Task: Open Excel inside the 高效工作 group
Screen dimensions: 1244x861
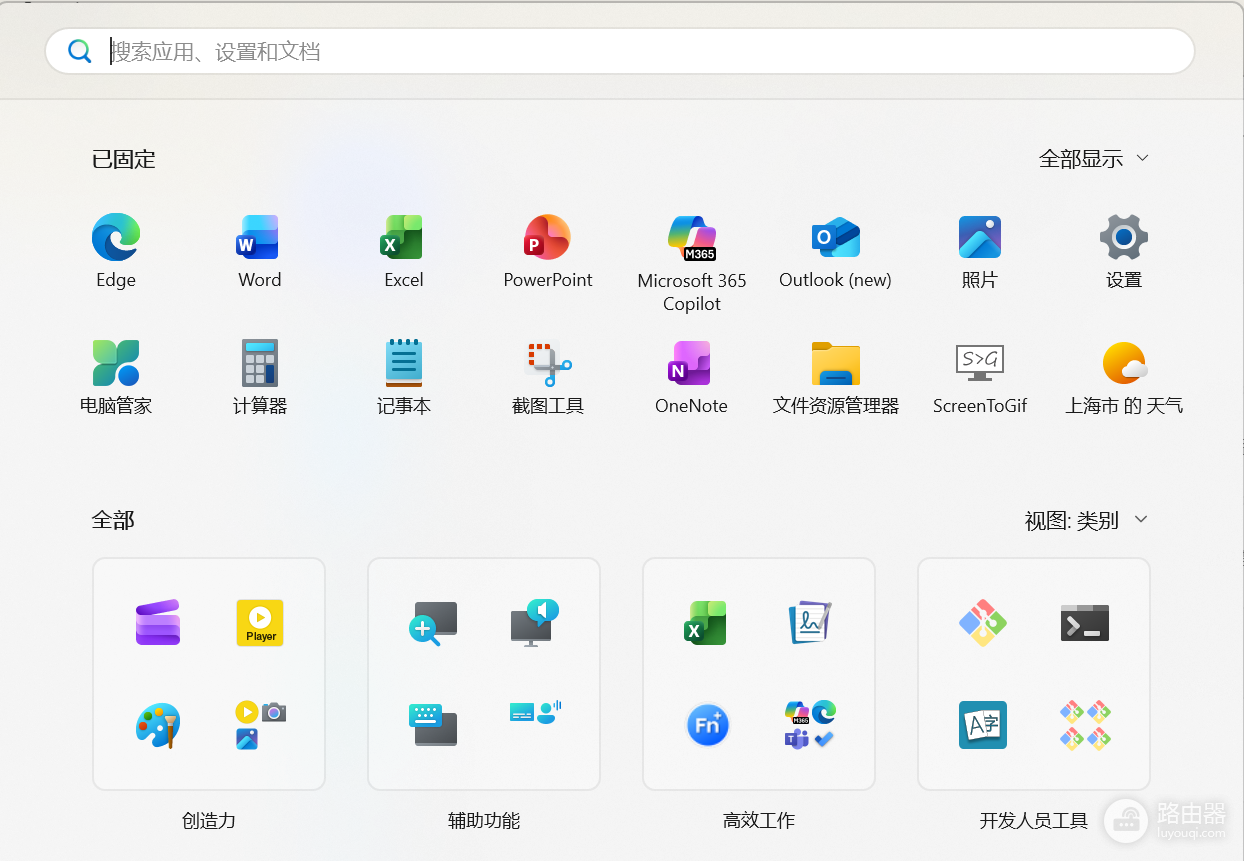Action: [x=706, y=622]
